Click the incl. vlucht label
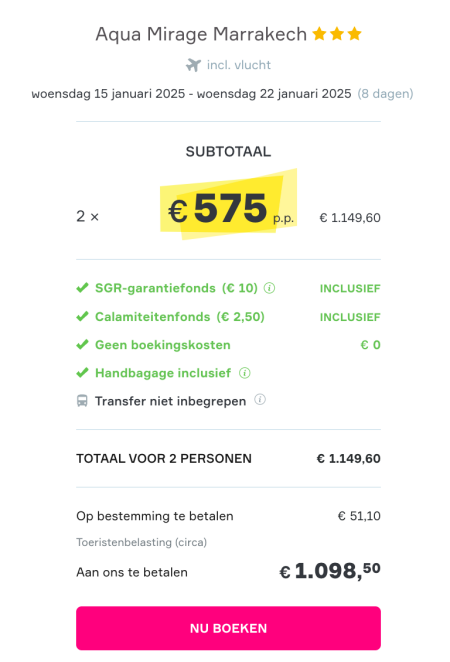Image resolution: width=450 pixels, height=662 pixels. 239,65
